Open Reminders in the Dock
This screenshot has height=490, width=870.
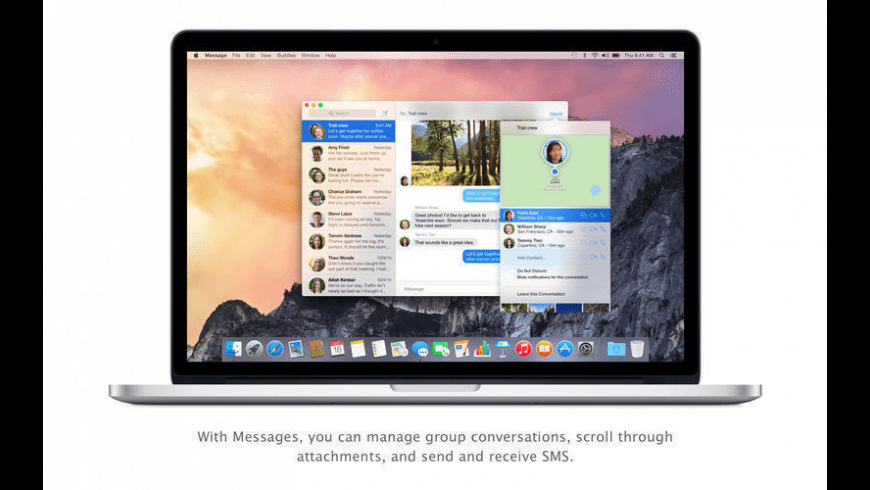point(378,348)
